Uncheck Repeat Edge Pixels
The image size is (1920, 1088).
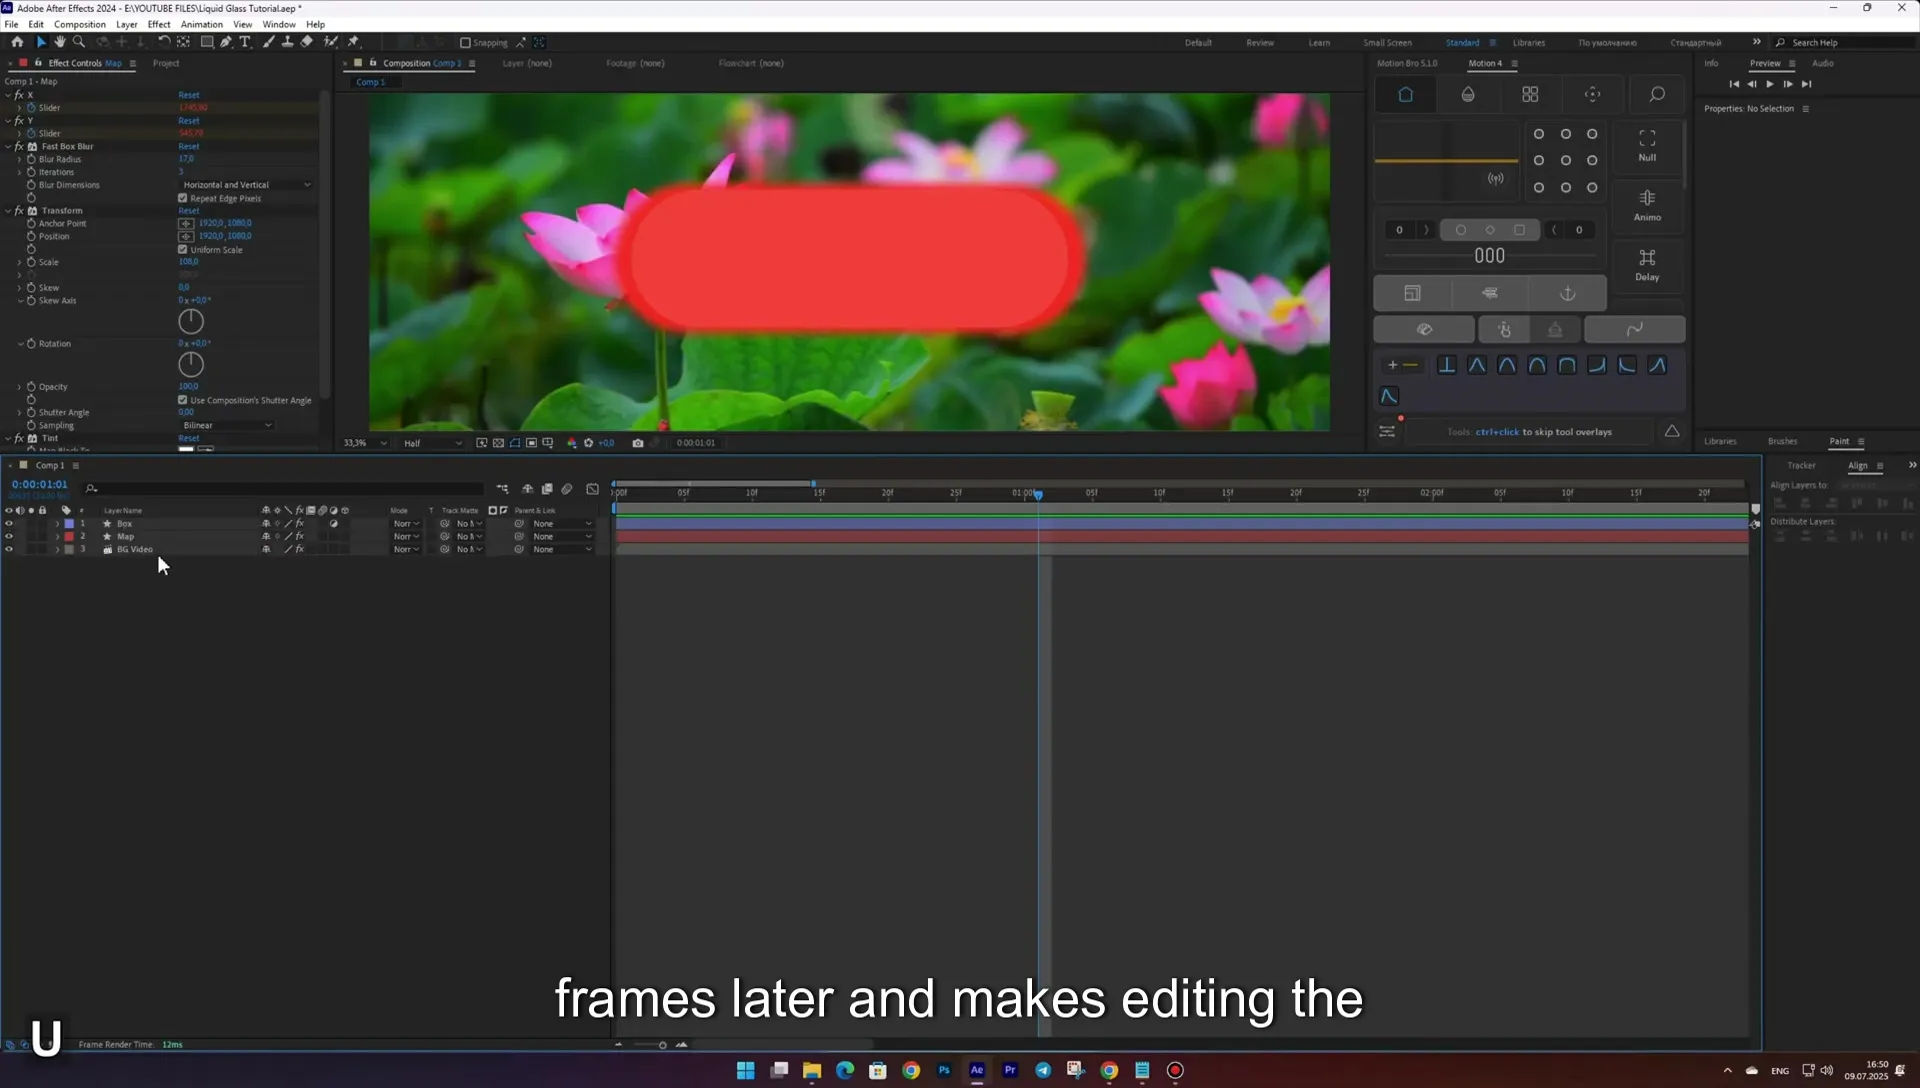(x=183, y=198)
